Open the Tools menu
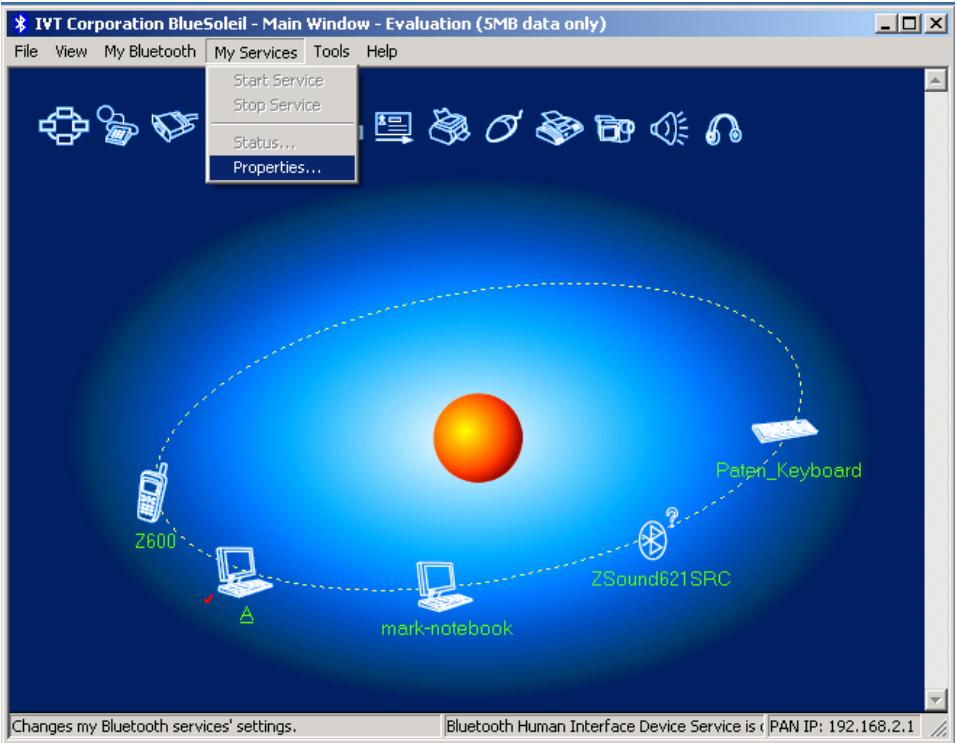Image resolution: width=957 pixels, height=743 pixels. pyautogui.click(x=331, y=52)
